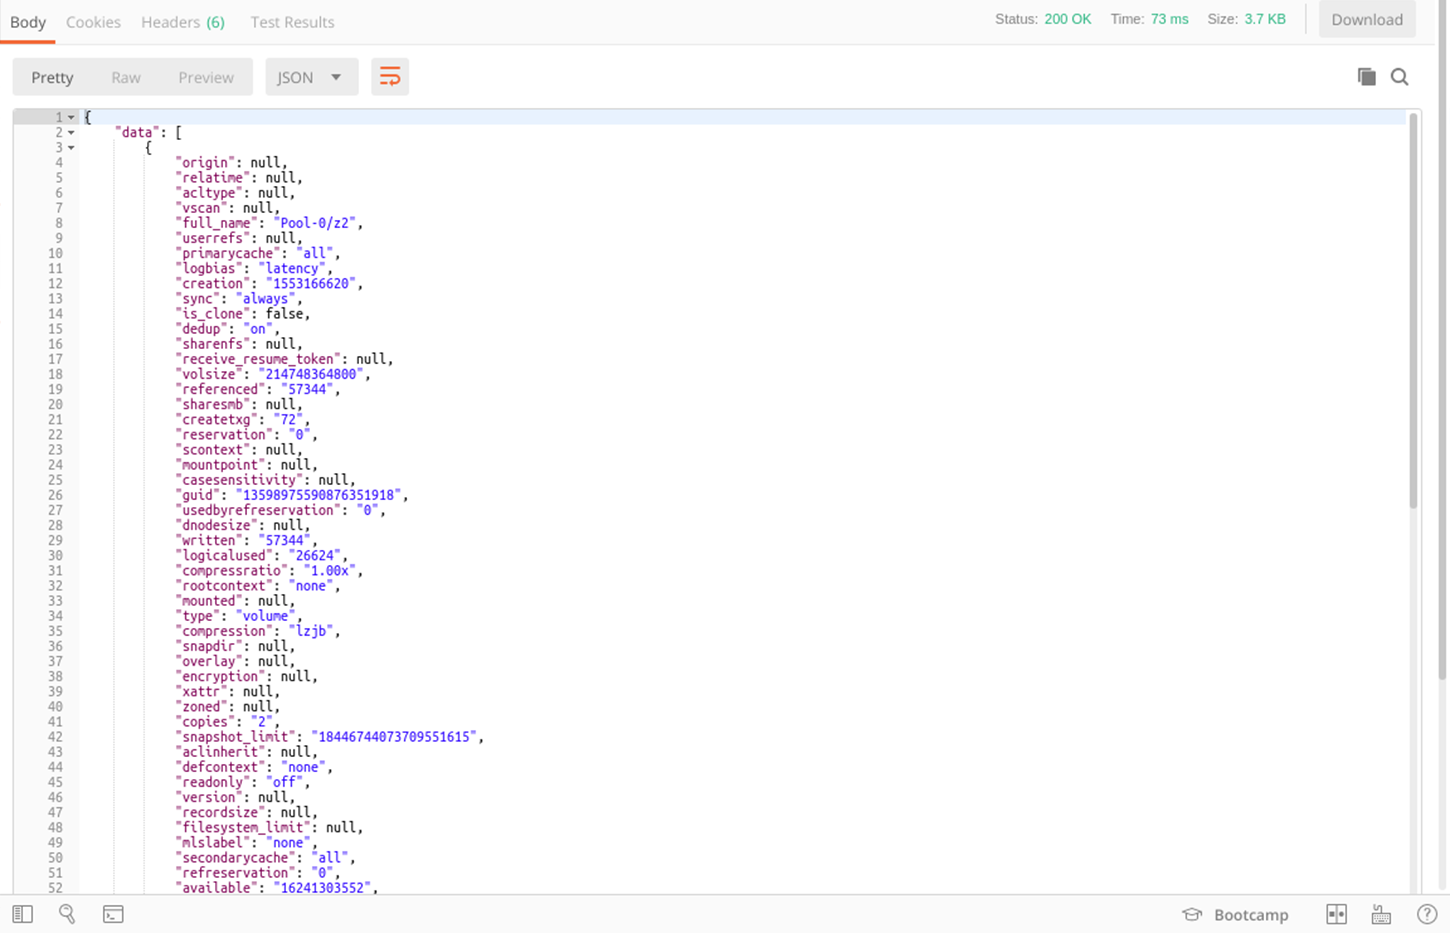This screenshot has height=933, width=1450.
Task: Collapse the "data" array on line 2
Action: pyautogui.click(x=71, y=132)
